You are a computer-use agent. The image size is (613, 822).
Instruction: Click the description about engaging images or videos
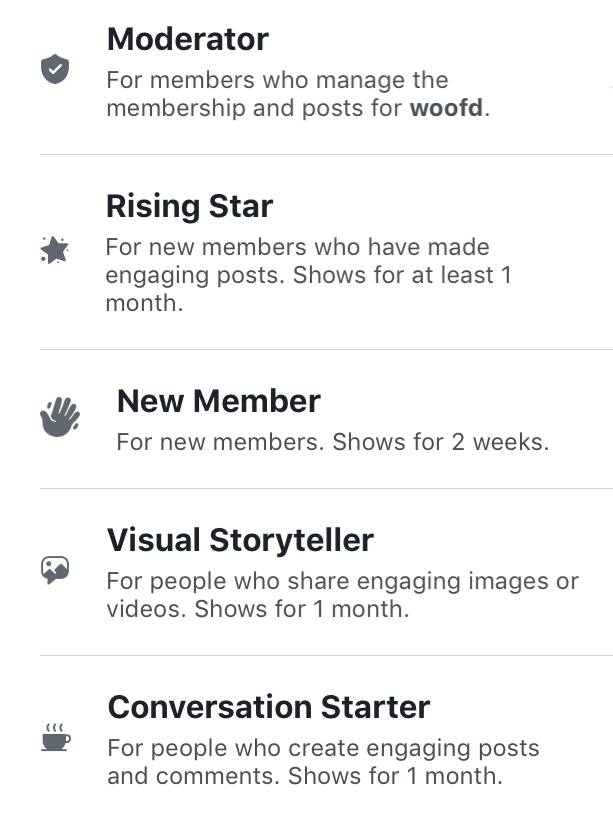(x=340, y=595)
